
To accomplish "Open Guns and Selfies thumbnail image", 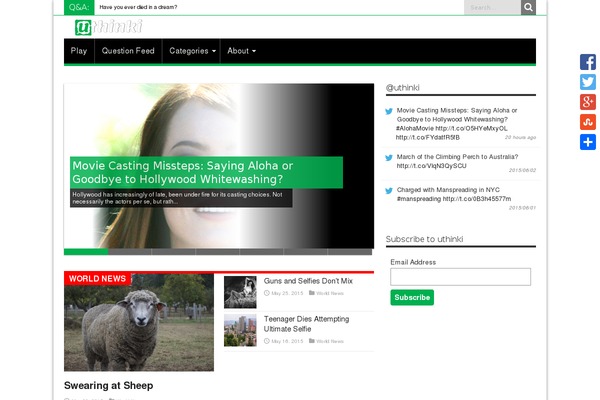I will point(240,292).
